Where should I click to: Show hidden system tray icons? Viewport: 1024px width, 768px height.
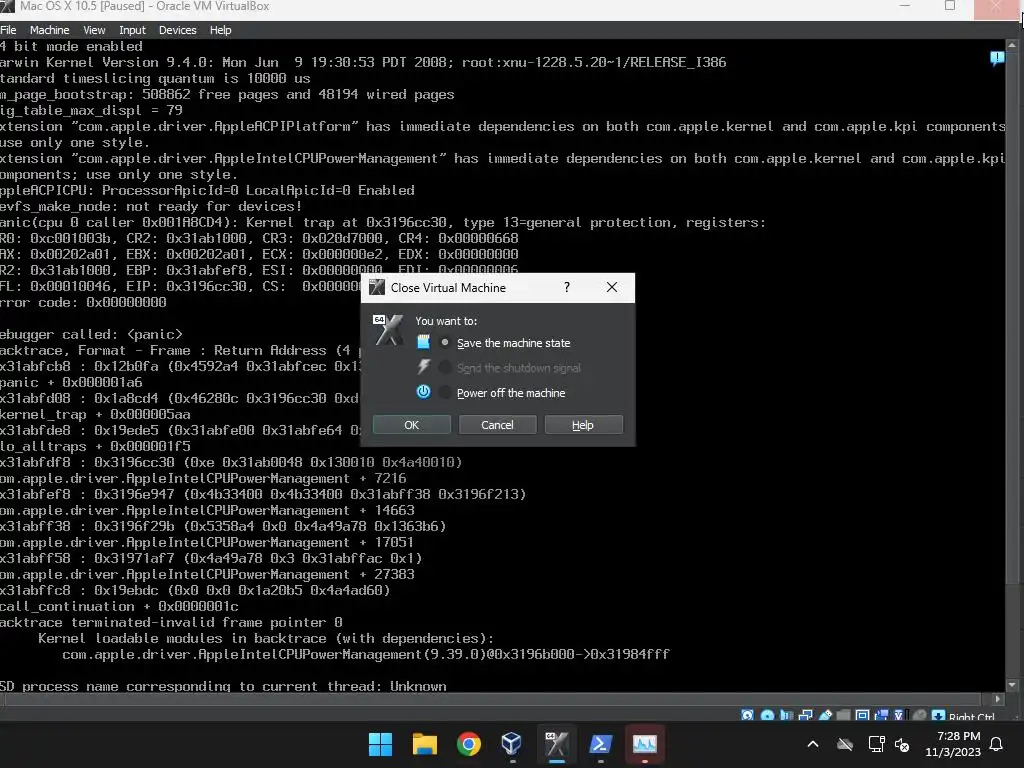click(813, 744)
